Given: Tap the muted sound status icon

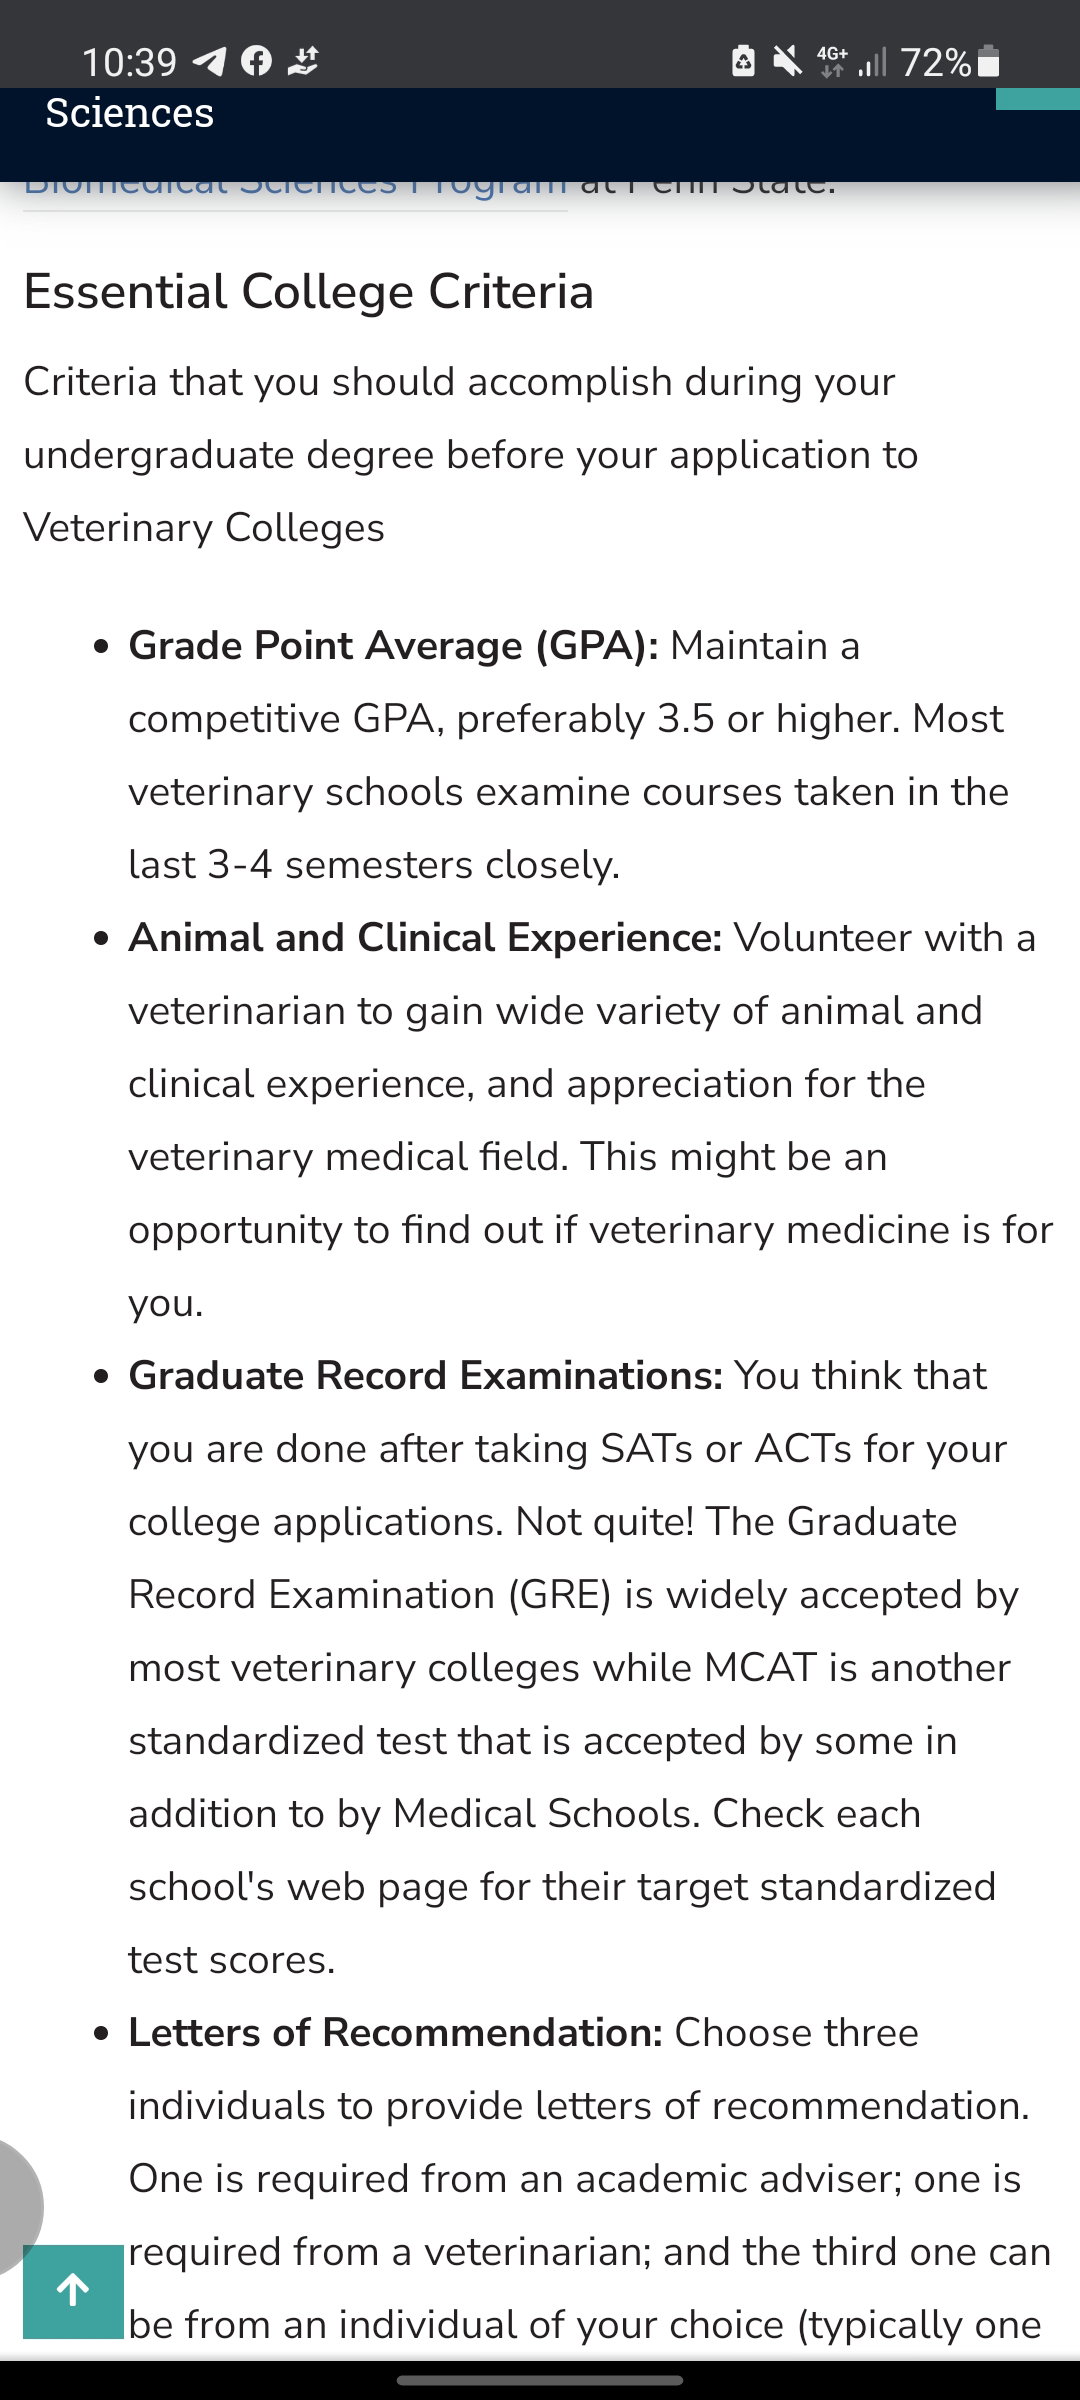Looking at the screenshot, I should (788, 62).
